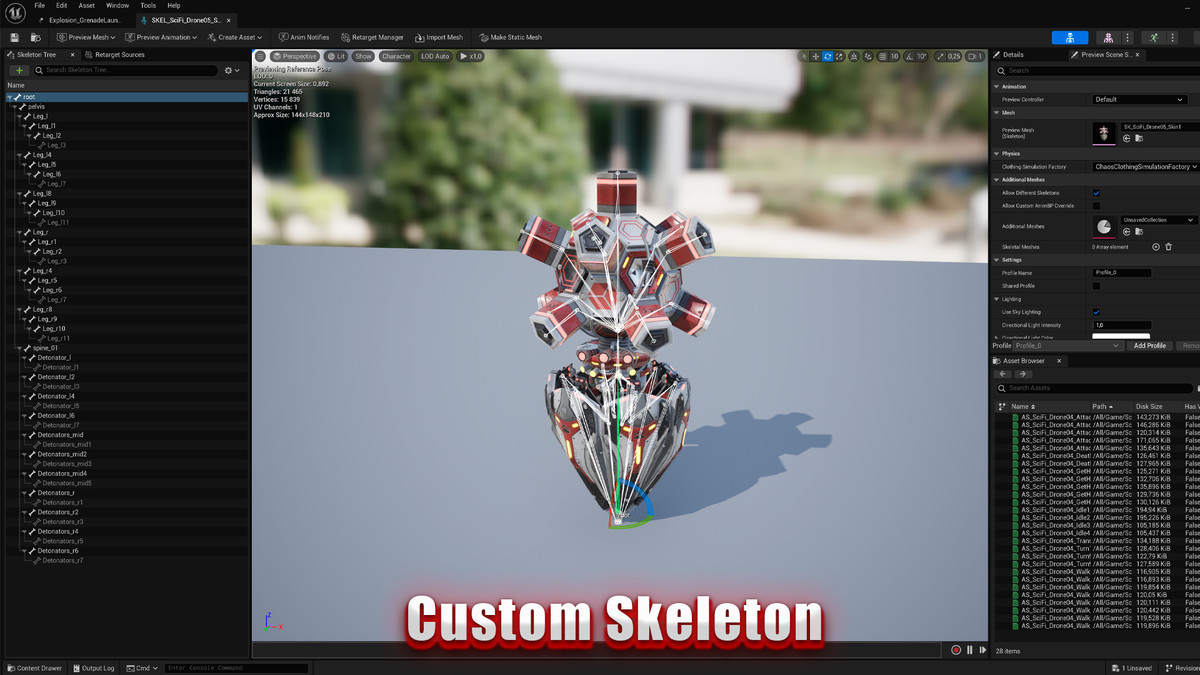Viewport: 1200px width, 675px height.
Task: Select the active rotate gizmo tool
Action: tap(828, 57)
